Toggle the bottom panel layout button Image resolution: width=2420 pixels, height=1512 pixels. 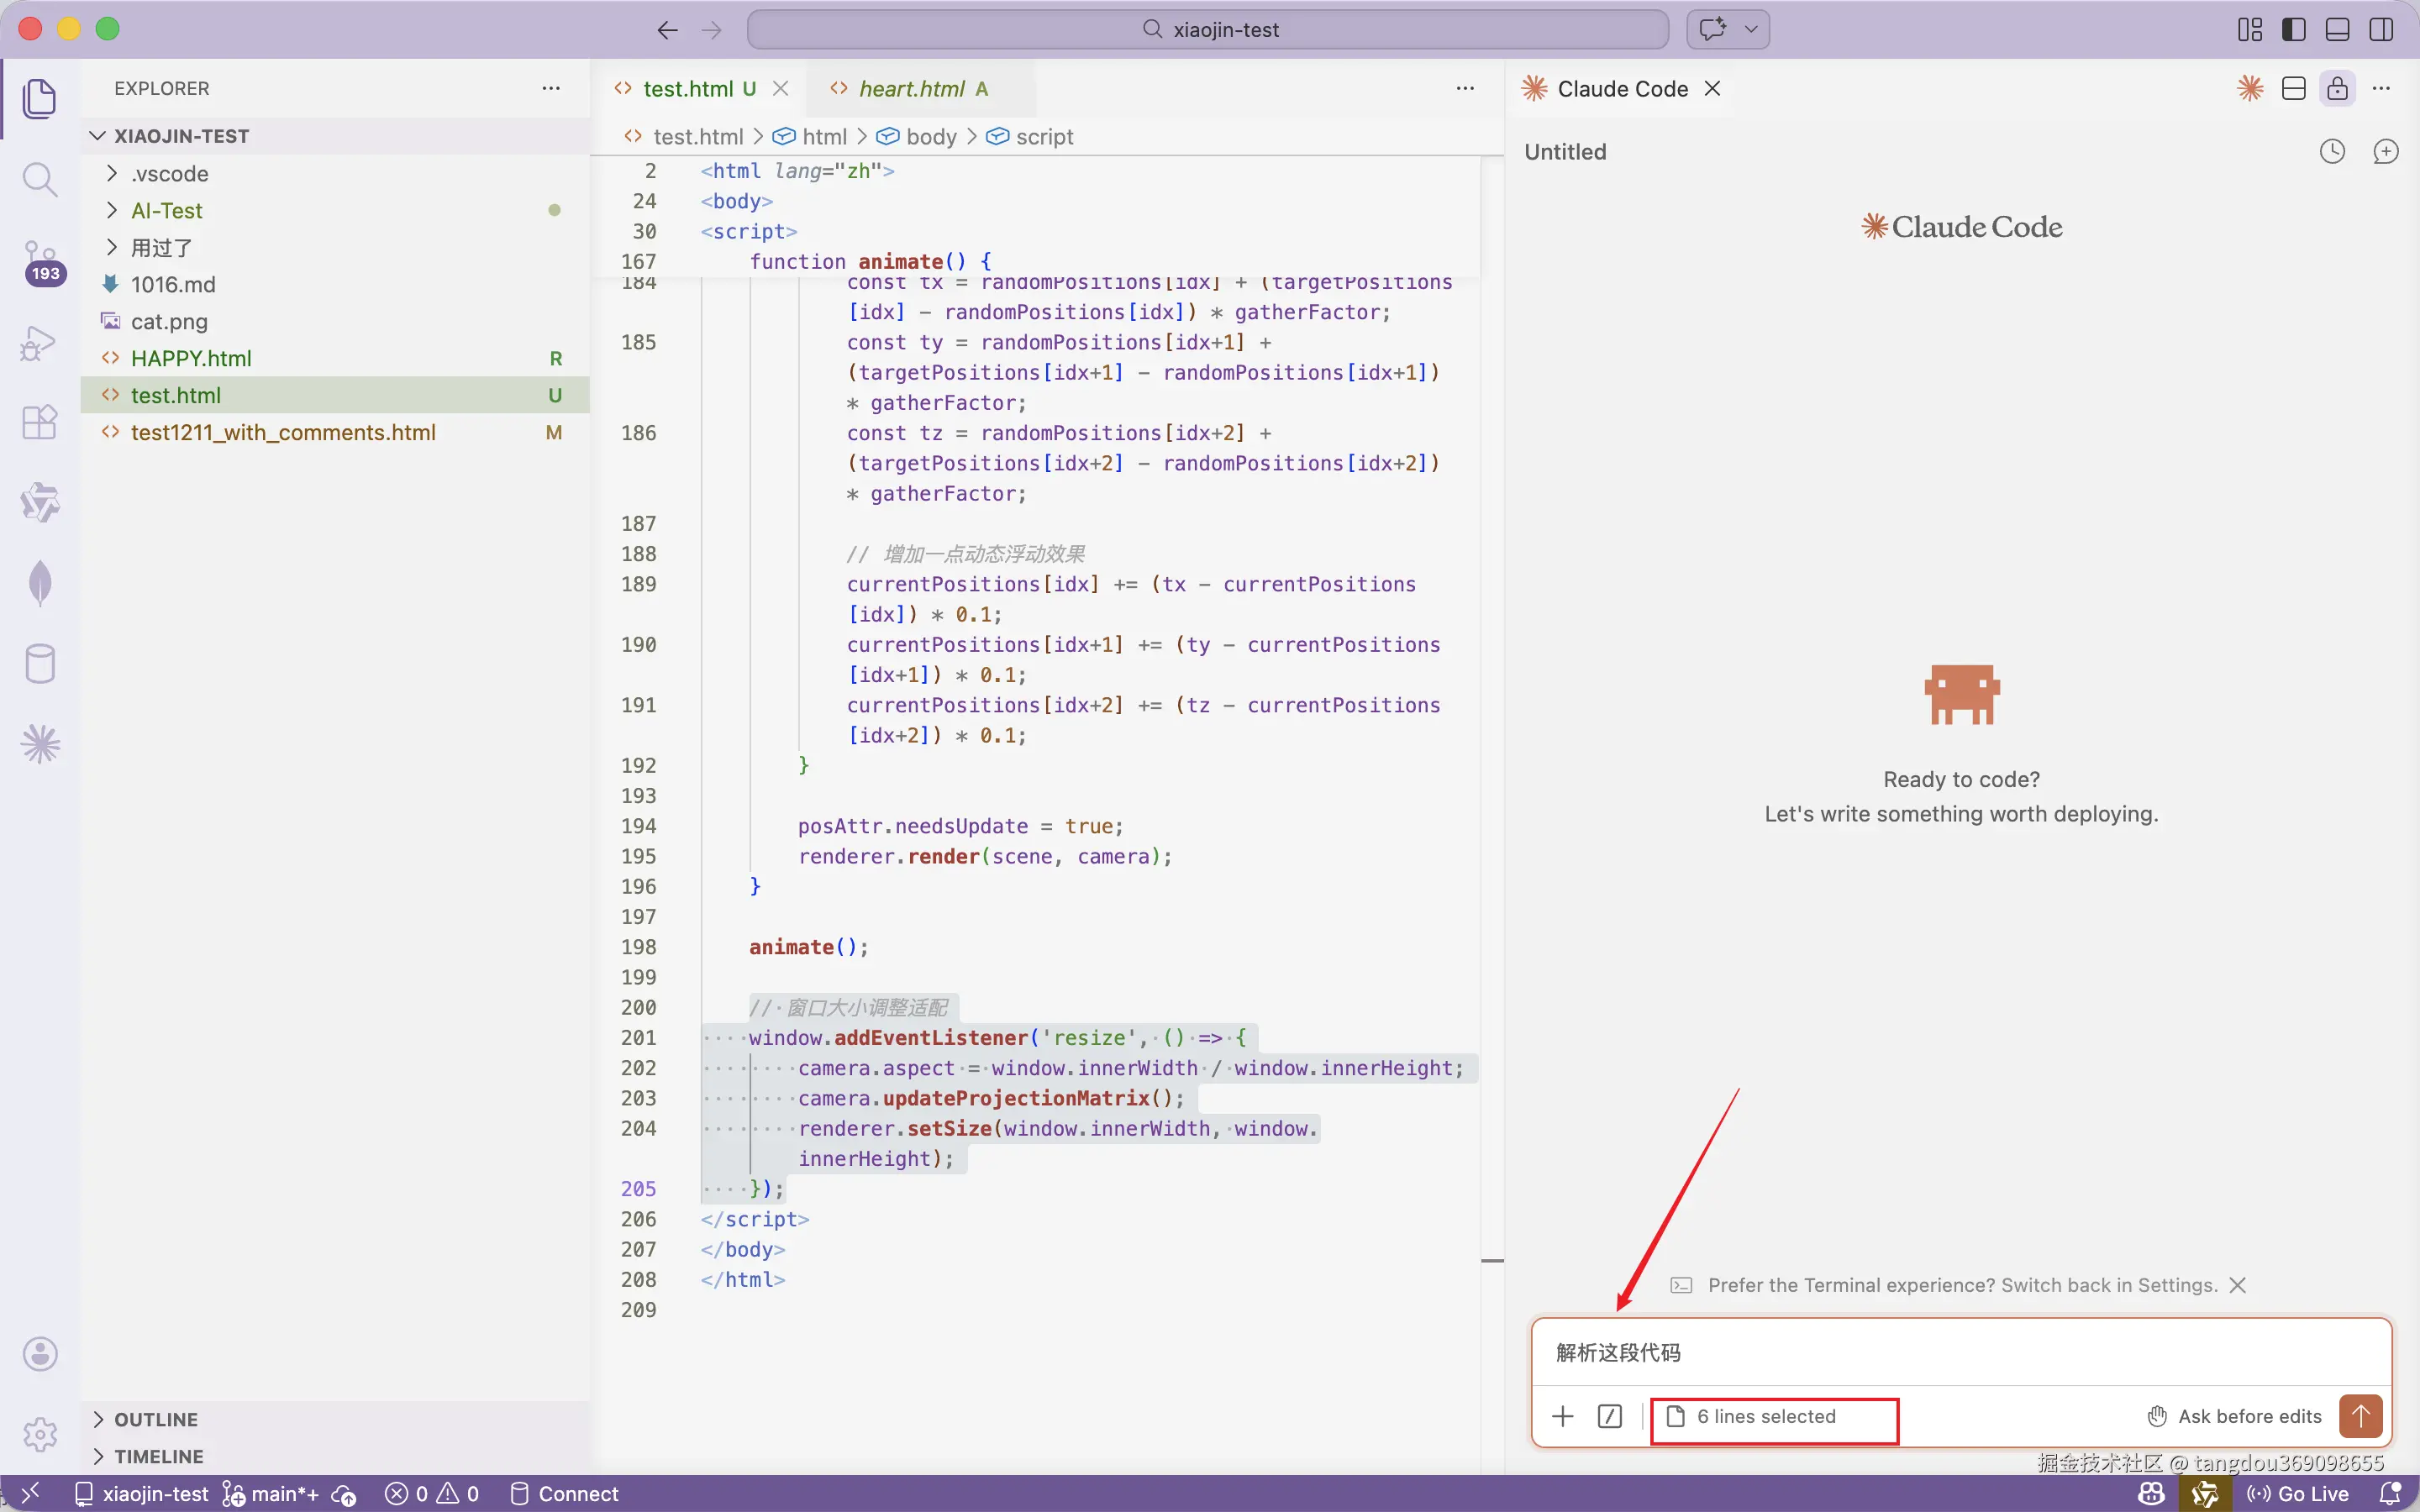tap(2337, 30)
